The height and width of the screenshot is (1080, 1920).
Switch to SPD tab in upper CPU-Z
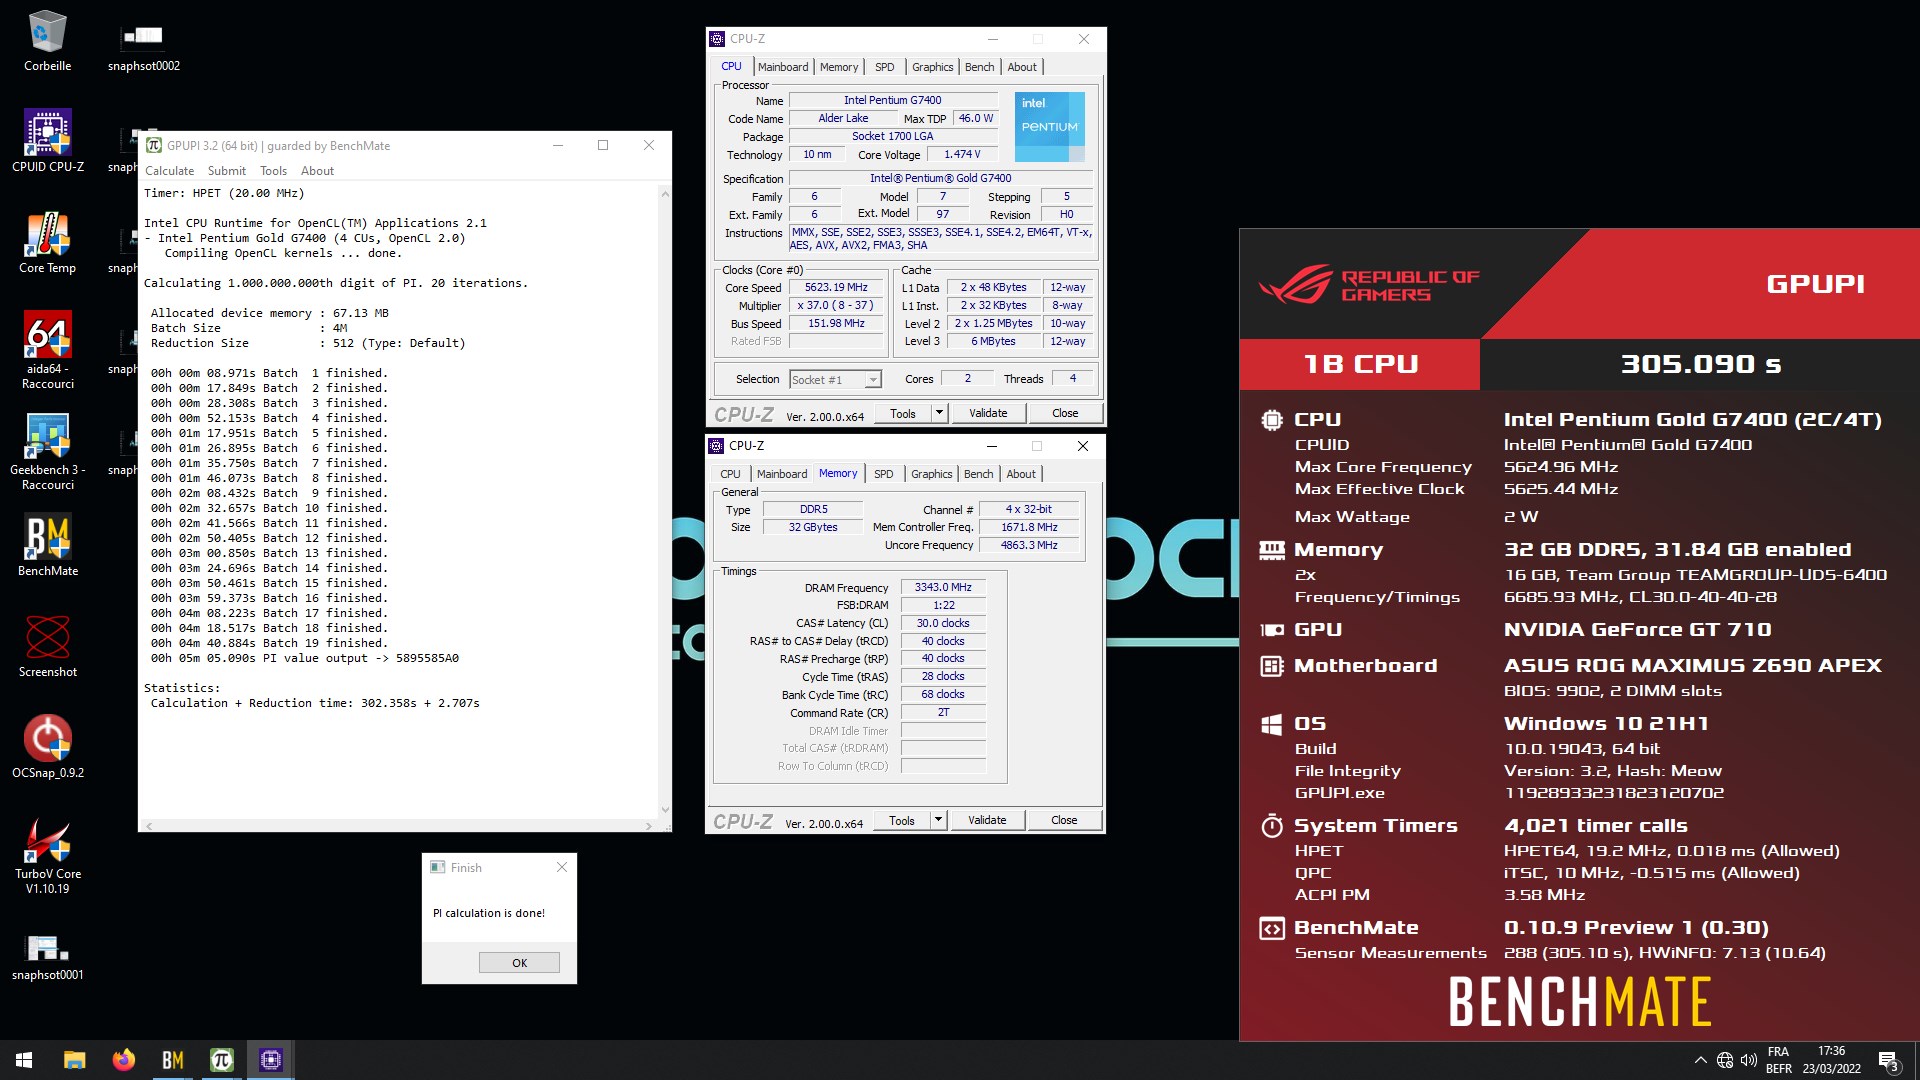click(x=885, y=67)
